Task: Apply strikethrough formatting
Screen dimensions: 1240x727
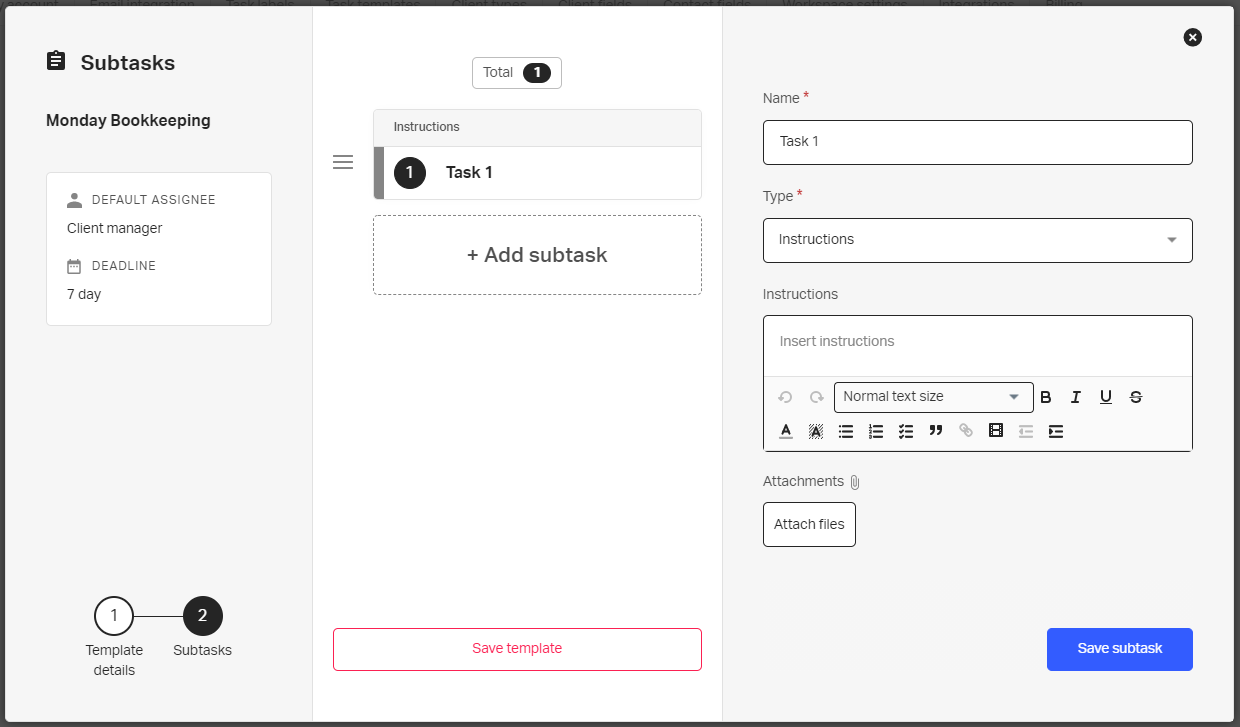Action: (x=1136, y=397)
